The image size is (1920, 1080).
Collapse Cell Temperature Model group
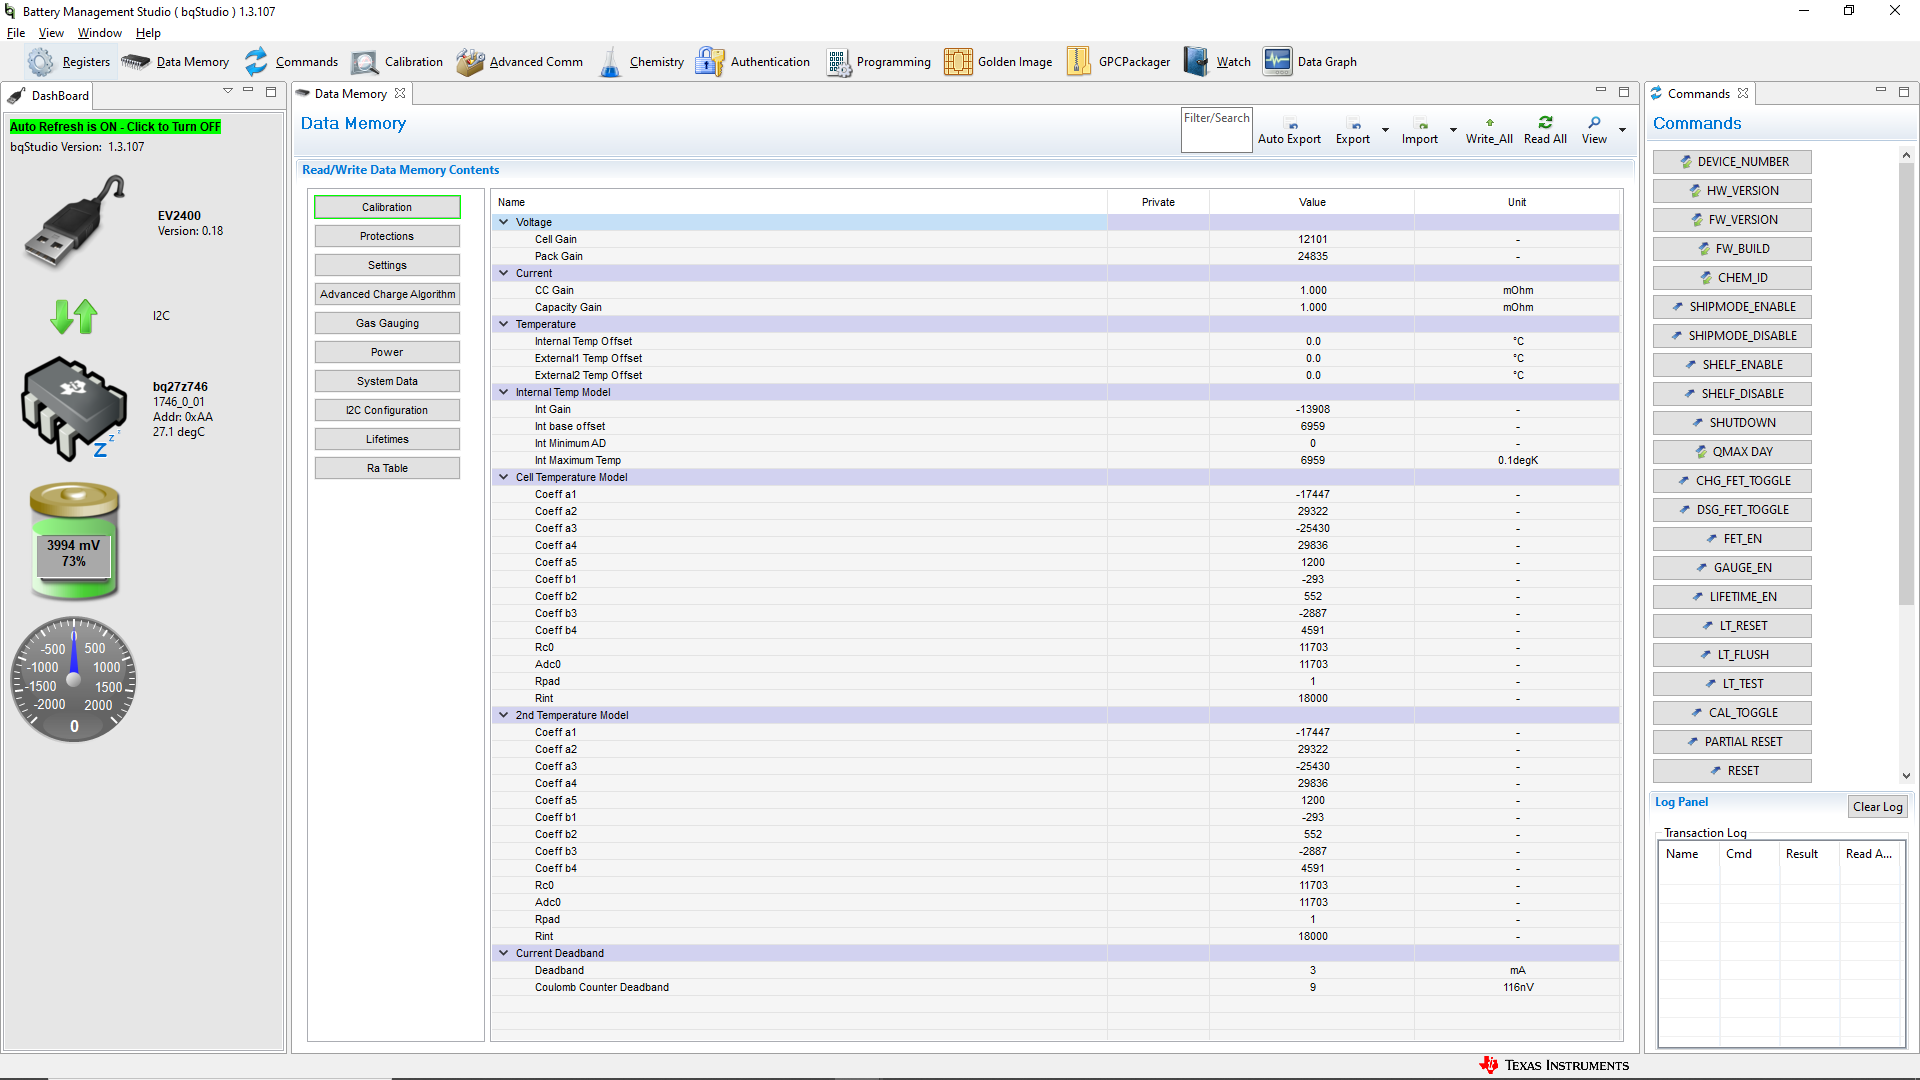pos(504,477)
